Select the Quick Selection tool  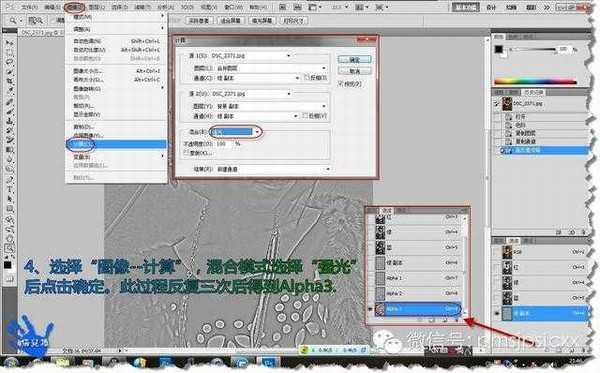[x=9, y=72]
